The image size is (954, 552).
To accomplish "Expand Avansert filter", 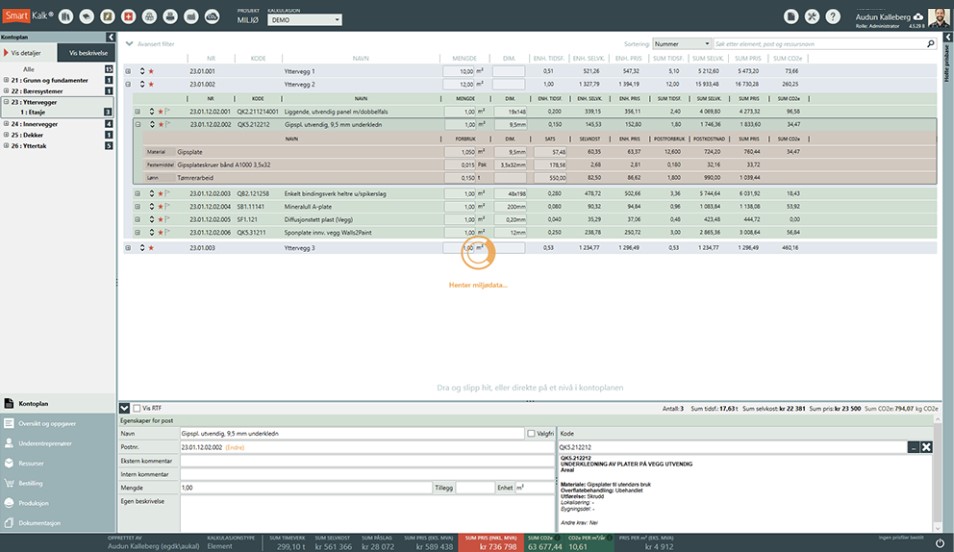I will (130, 45).
